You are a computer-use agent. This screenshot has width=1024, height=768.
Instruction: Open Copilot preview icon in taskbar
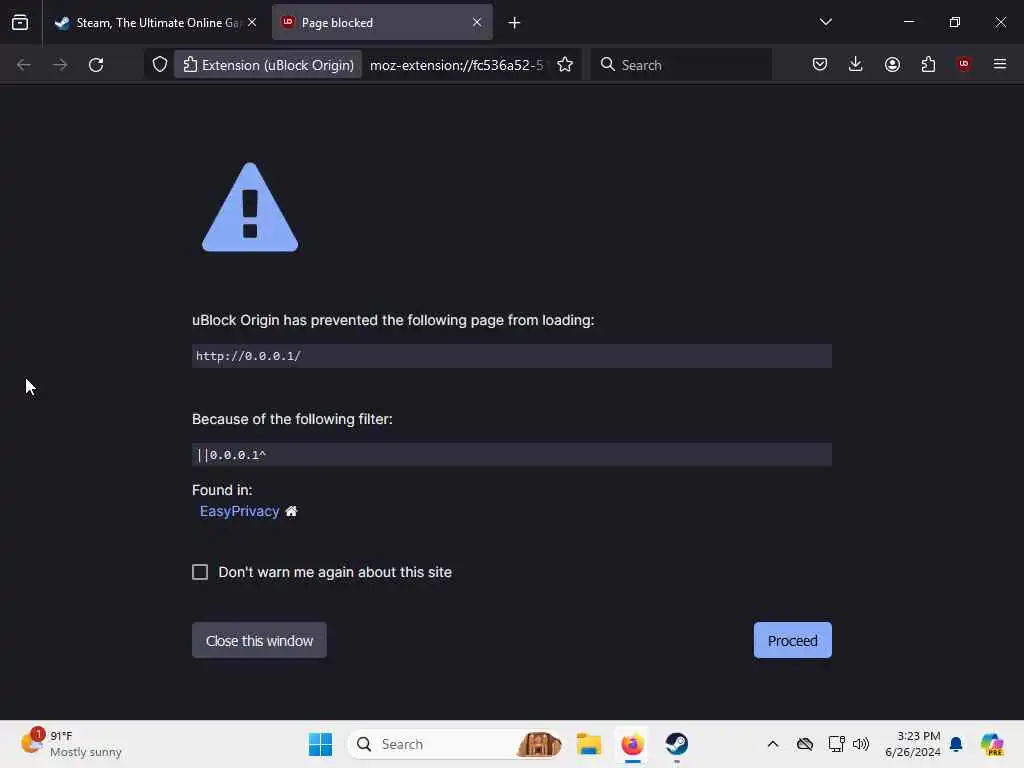coord(992,744)
